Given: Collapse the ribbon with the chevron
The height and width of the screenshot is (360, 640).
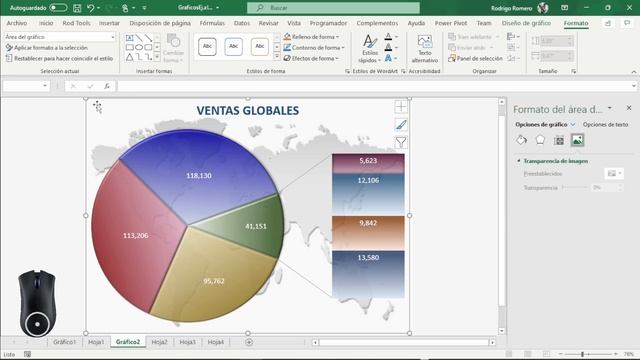Looking at the screenshot, I should pyautogui.click(x=633, y=72).
